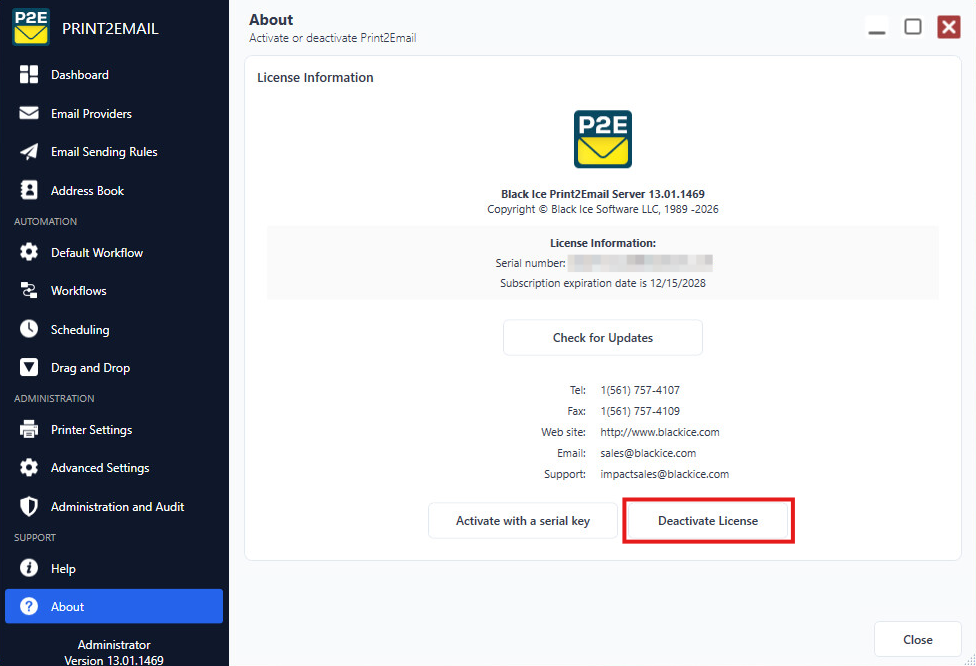Click the ADMINISTRATION section label
976x666 pixels.
tap(54, 398)
